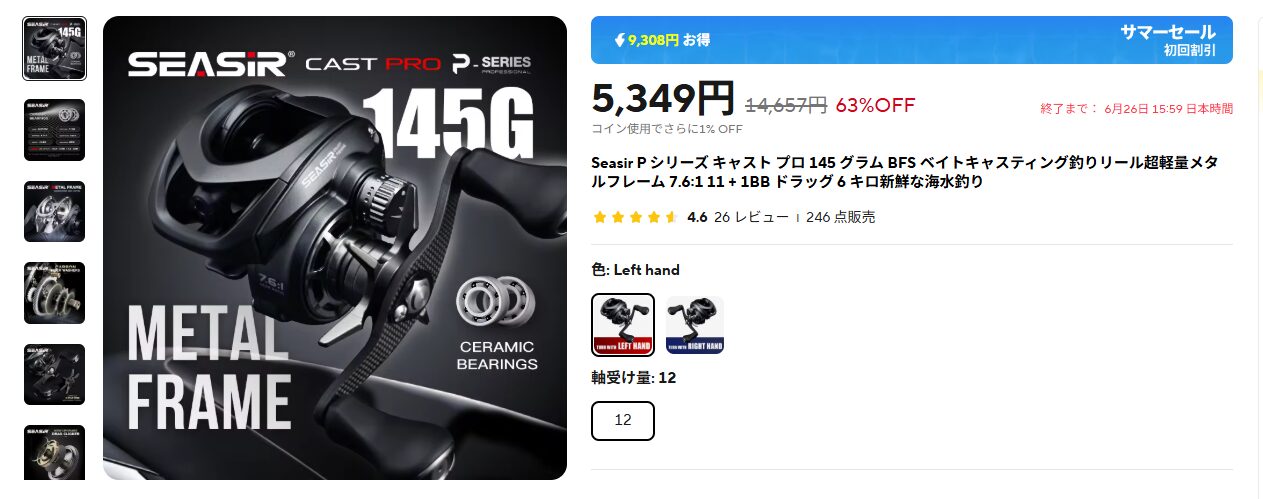Choose the Left hand reel option
The height and width of the screenshot is (499, 1263).
[623, 325]
